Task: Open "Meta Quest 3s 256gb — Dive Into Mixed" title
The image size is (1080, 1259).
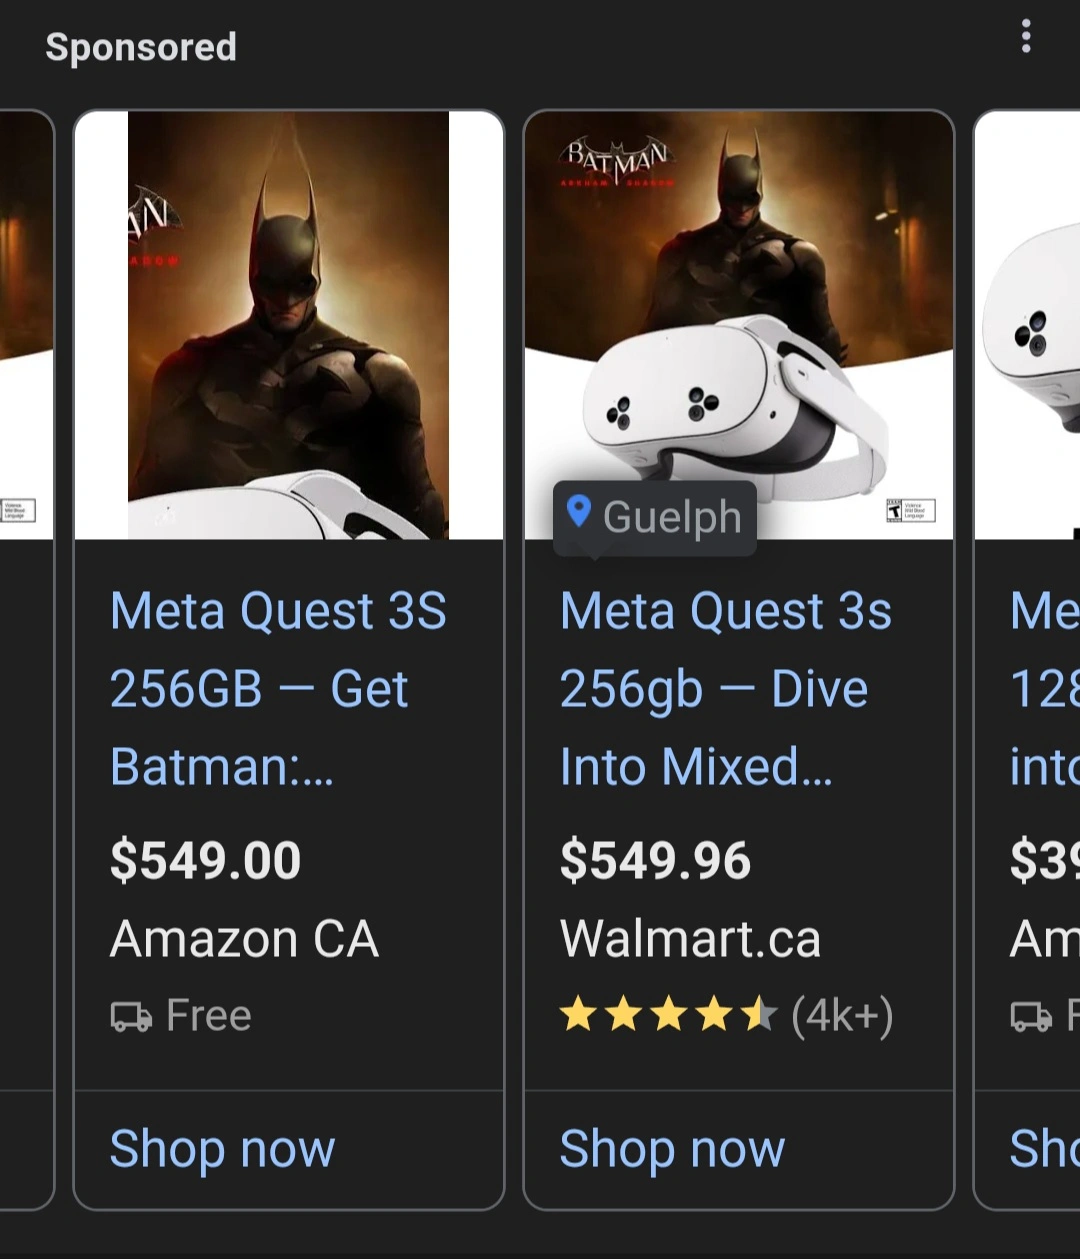Action: 725,689
